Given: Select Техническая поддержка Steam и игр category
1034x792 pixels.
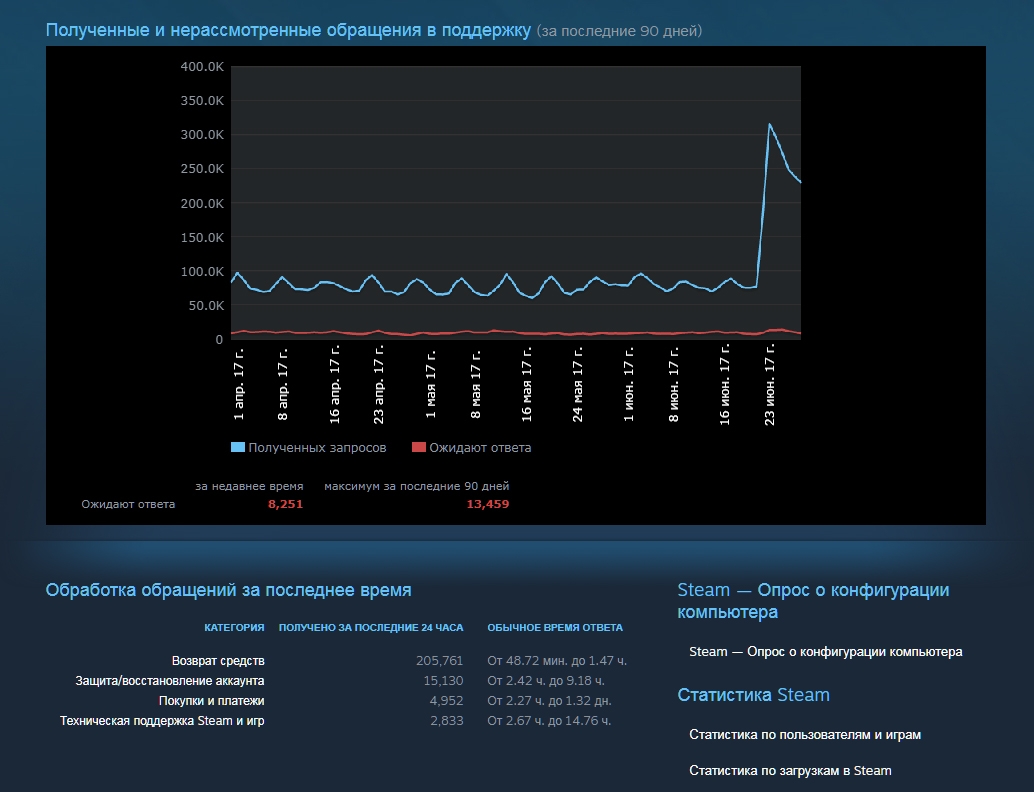Looking at the screenshot, I should [162, 721].
